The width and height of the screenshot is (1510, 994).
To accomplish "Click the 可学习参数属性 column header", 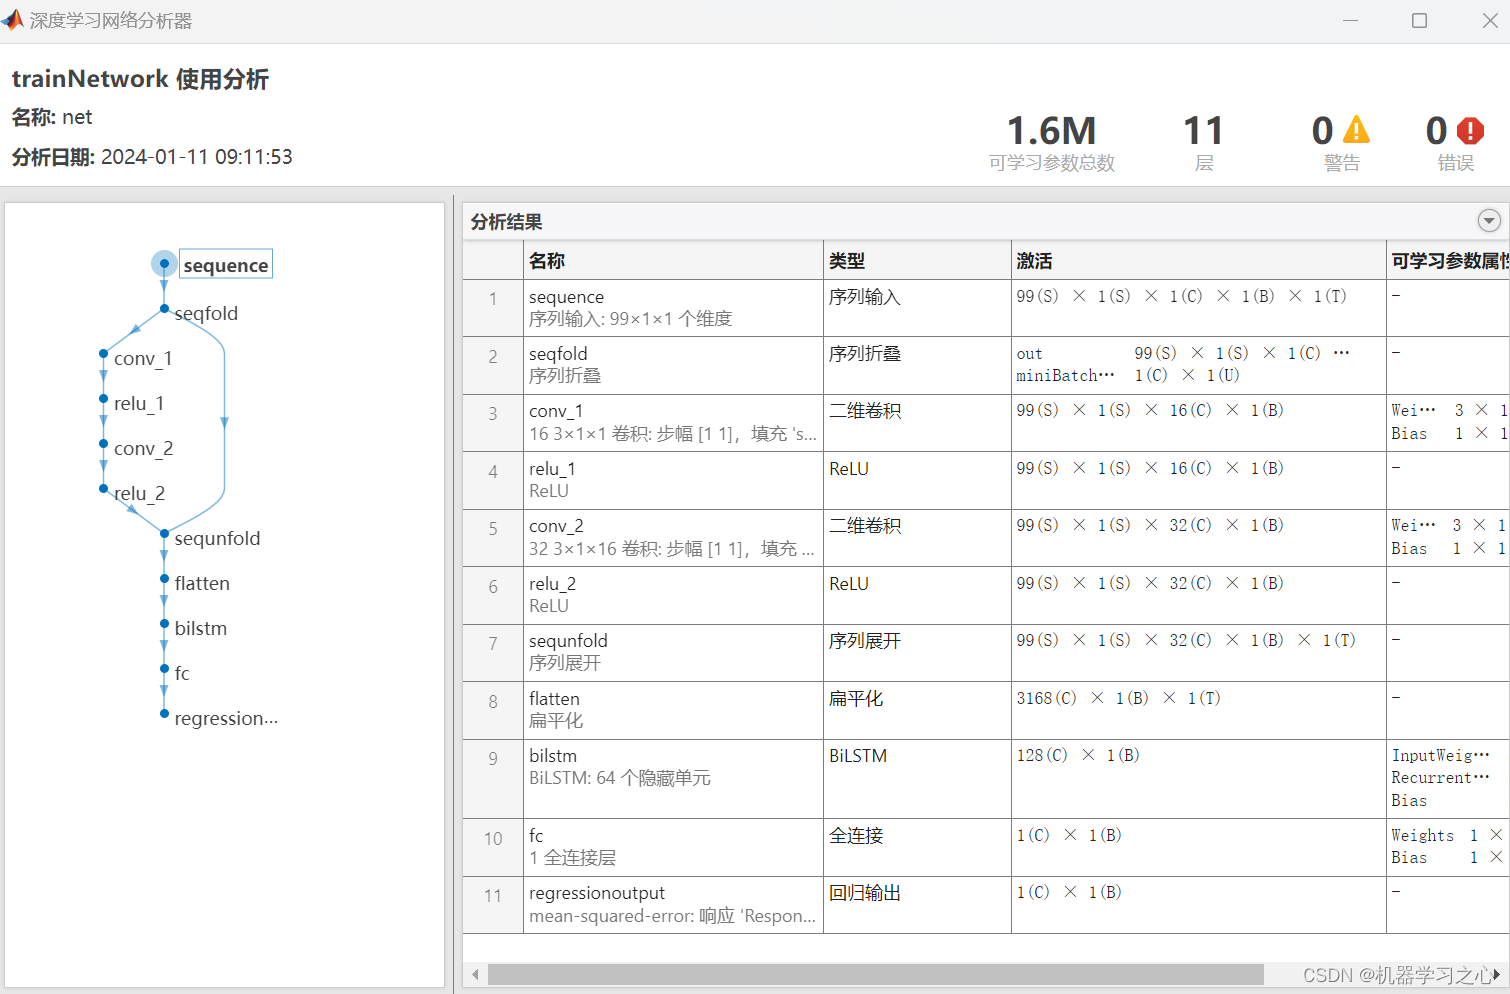I will [1448, 260].
